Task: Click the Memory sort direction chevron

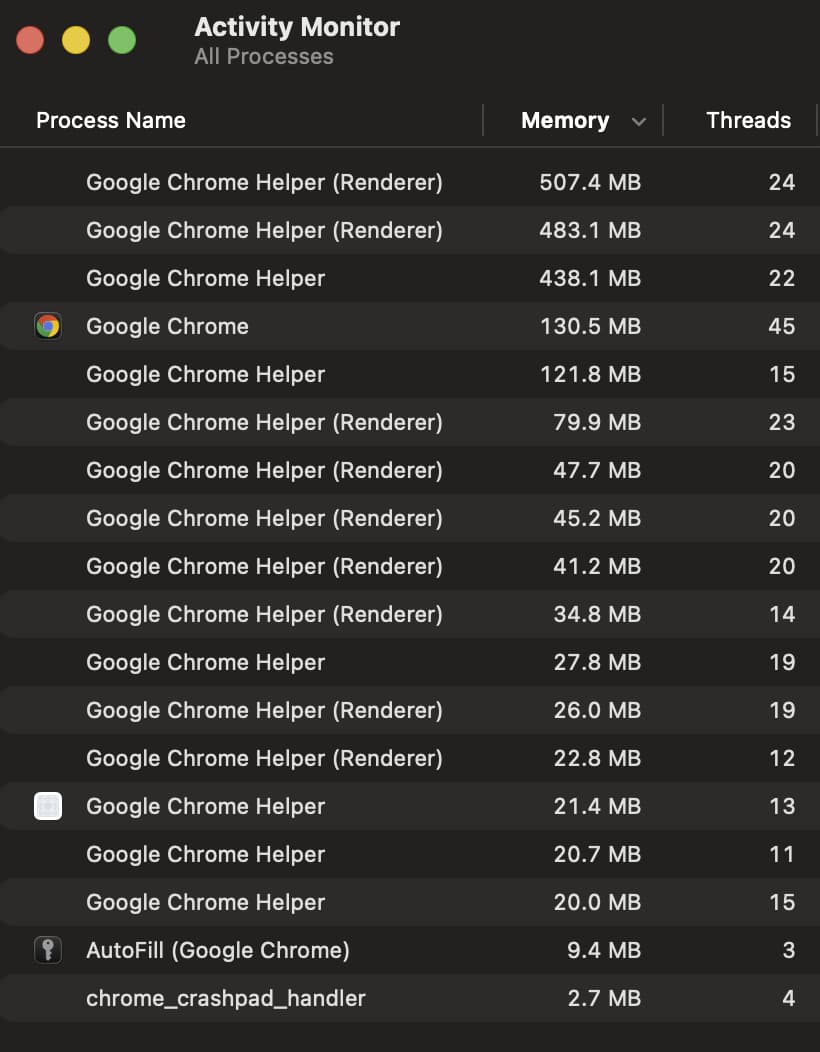Action: point(640,120)
